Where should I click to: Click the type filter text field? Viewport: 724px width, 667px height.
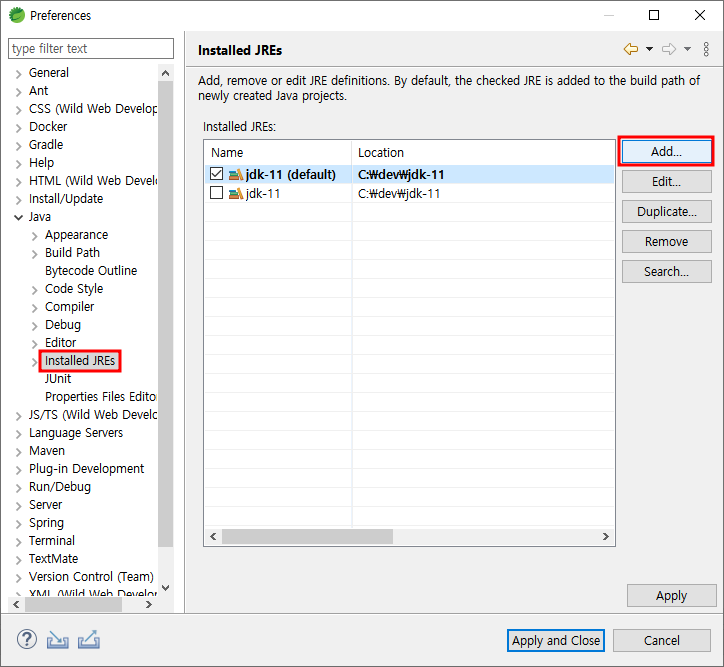pyautogui.click(x=91, y=48)
